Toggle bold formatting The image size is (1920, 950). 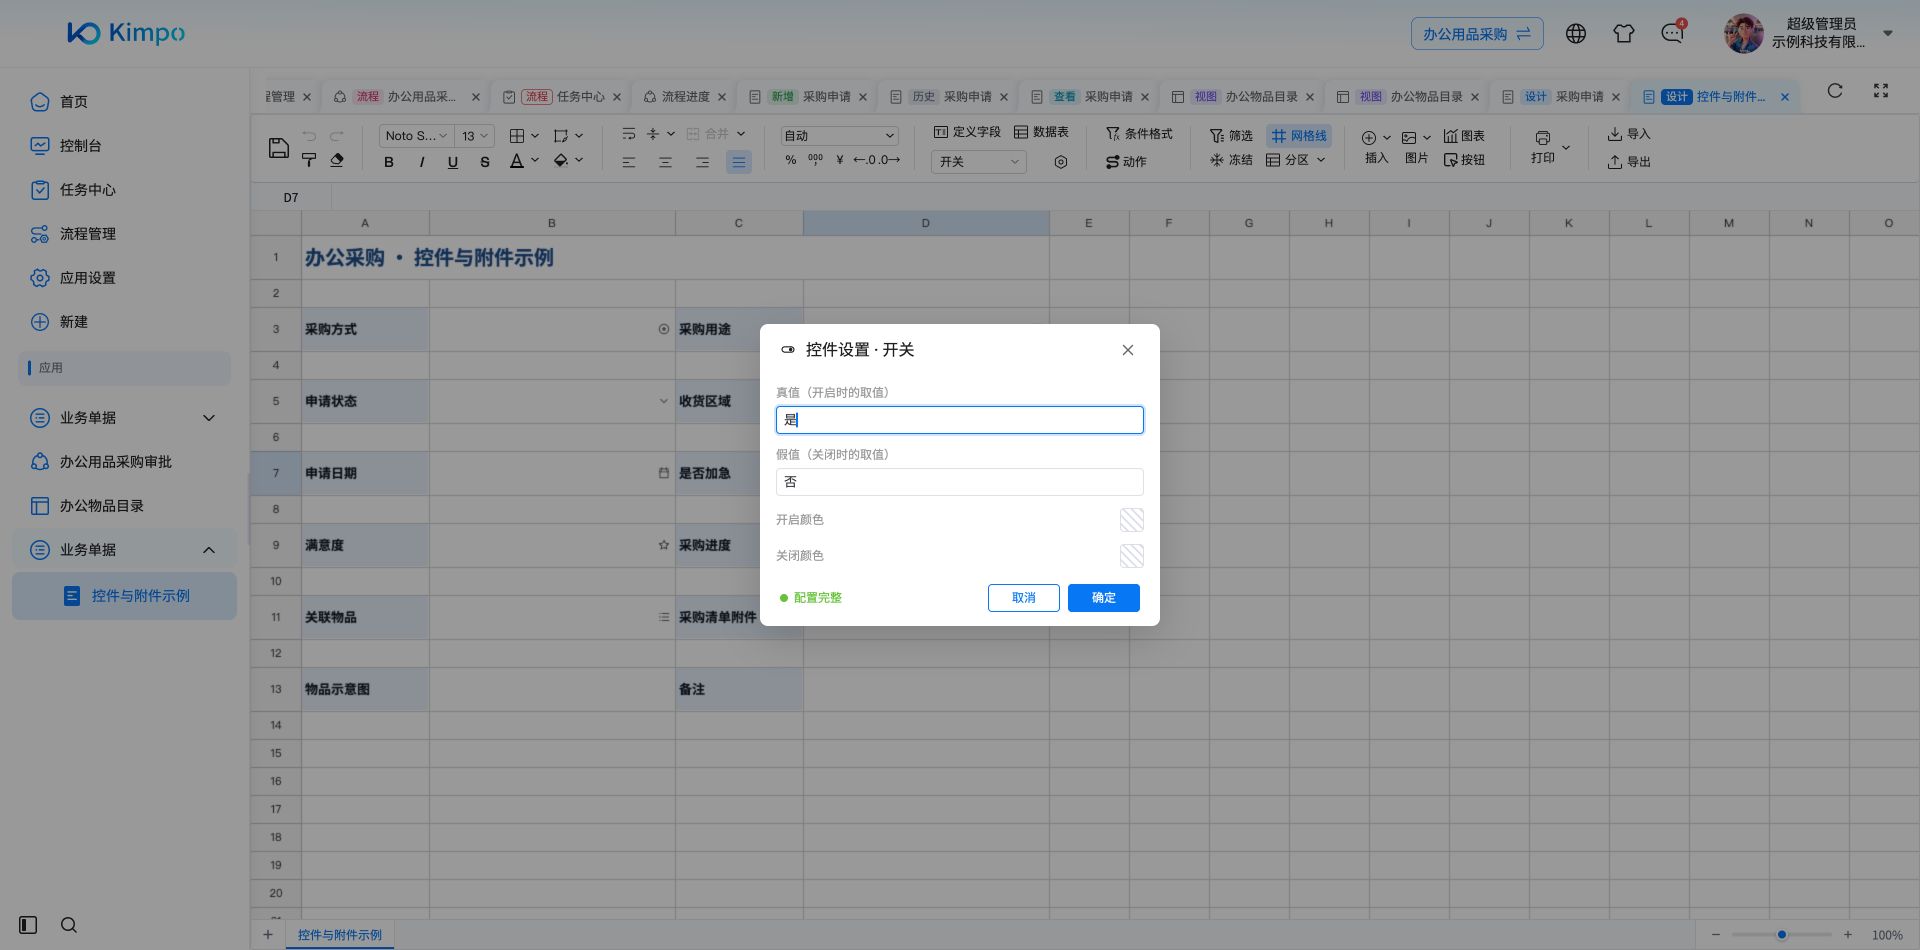pos(389,162)
